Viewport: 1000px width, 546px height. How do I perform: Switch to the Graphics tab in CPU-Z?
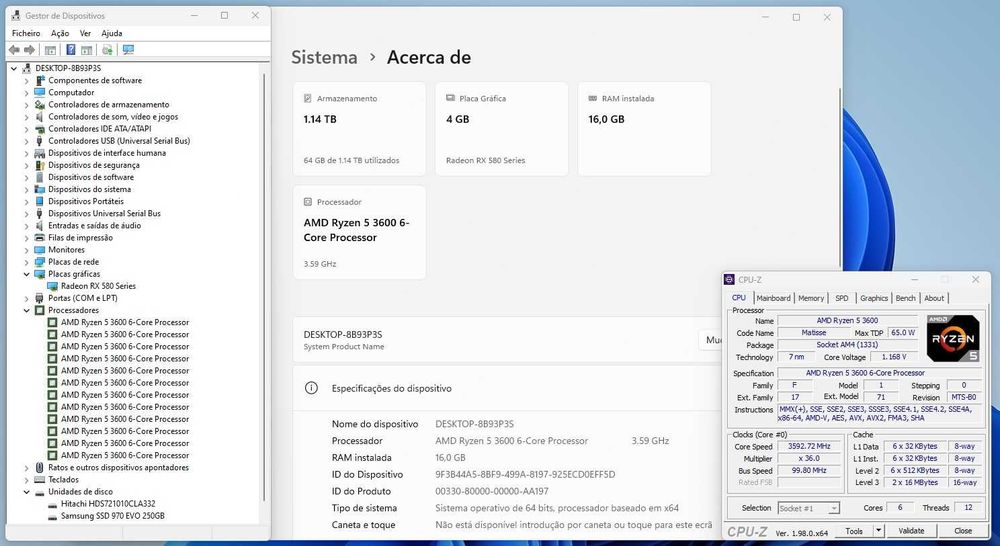click(x=874, y=298)
